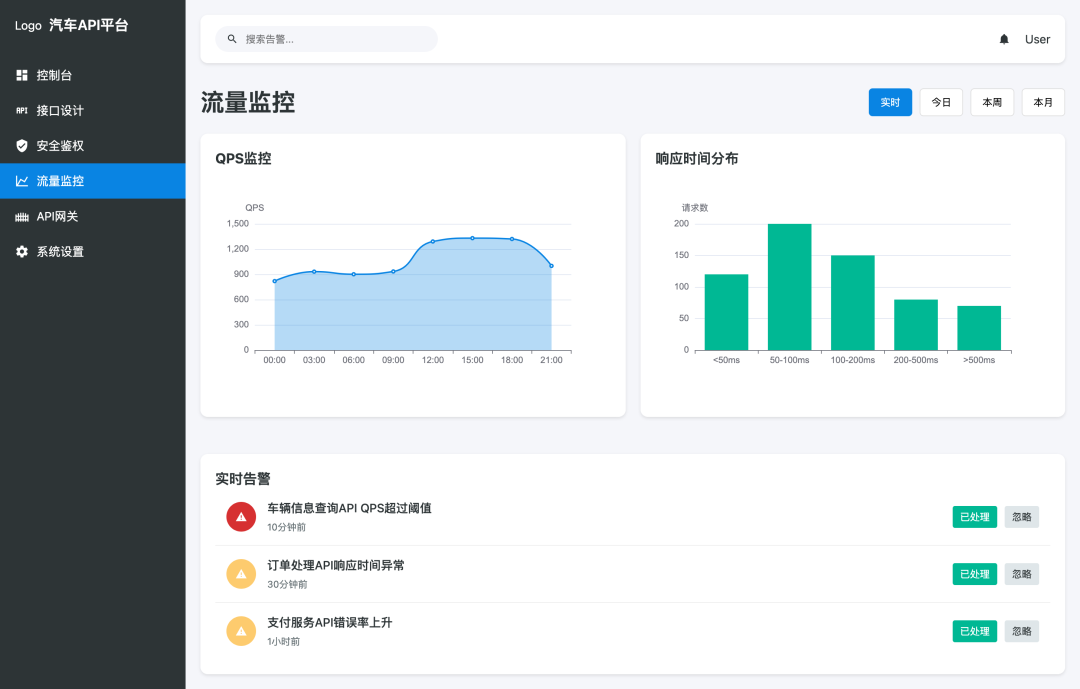Click the yellow warning icon for 订单处理API alert
Image resolution: width=1080 pixels, height=689 pixels.
241,574
